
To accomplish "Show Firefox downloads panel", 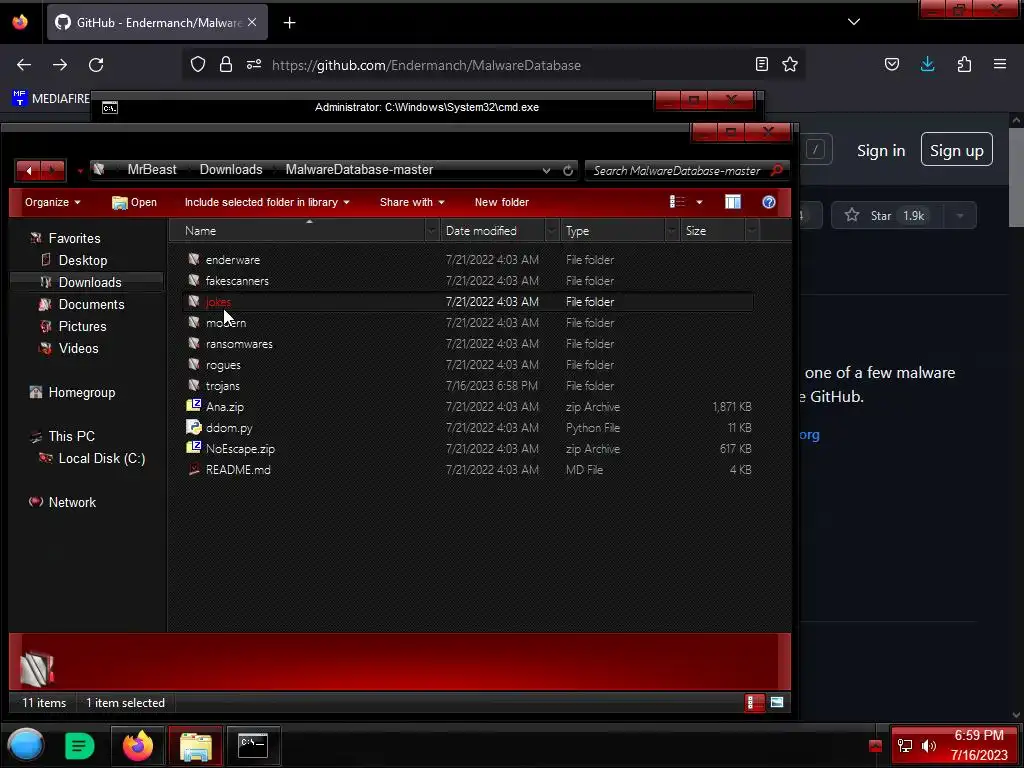I will coord(927,64).
